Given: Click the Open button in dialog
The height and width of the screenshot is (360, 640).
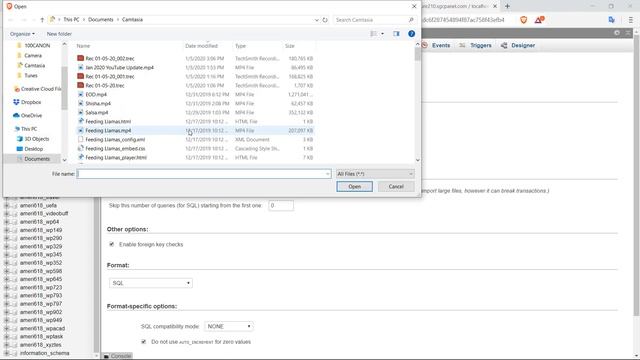Looking at the screenshot, I should coord(354,187).
